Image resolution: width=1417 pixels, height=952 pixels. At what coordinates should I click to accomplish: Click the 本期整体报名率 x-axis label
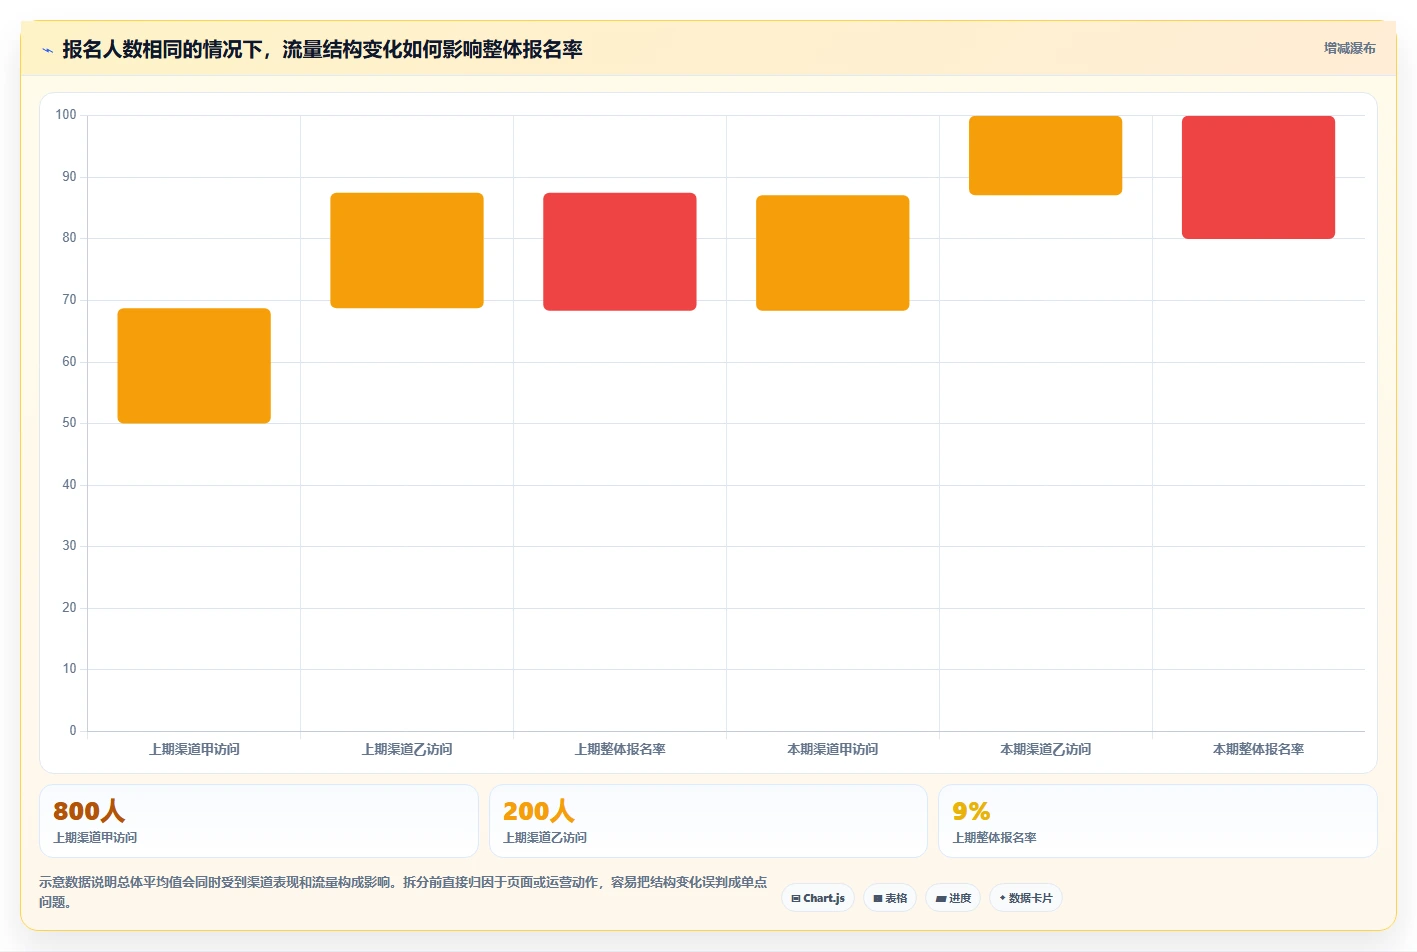point(1259,749)
